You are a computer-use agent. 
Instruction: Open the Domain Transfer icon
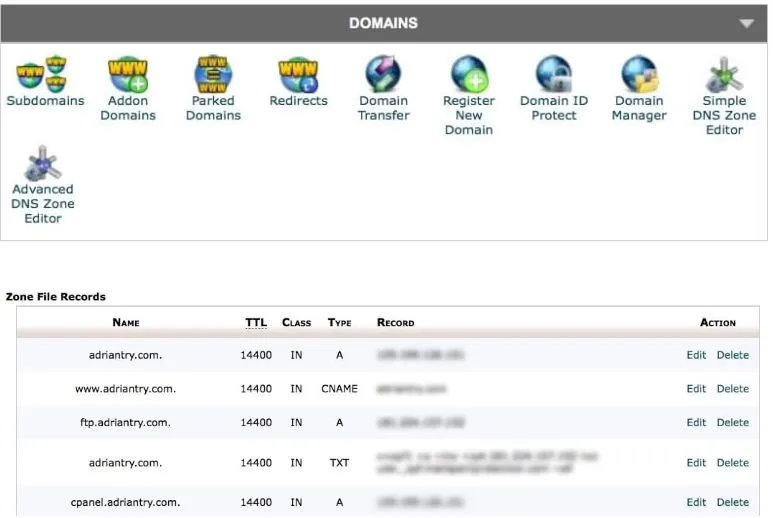[x=384, y=75]
